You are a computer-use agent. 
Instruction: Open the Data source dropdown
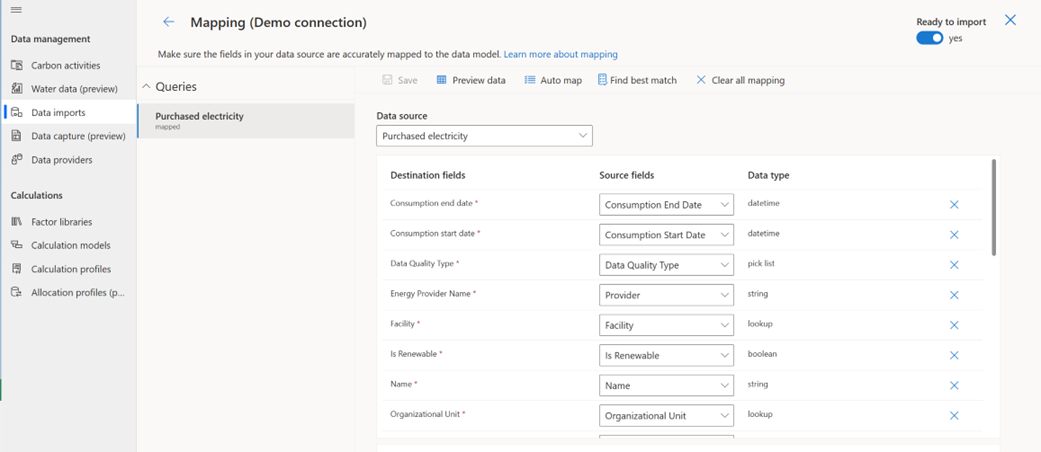point(484,136)
